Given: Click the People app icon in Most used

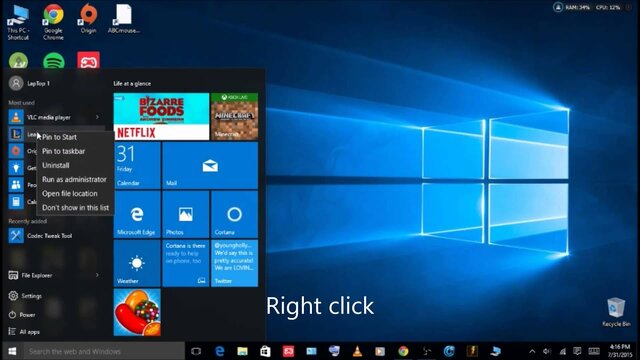Looking at the screenshot, I should [16, 185].
